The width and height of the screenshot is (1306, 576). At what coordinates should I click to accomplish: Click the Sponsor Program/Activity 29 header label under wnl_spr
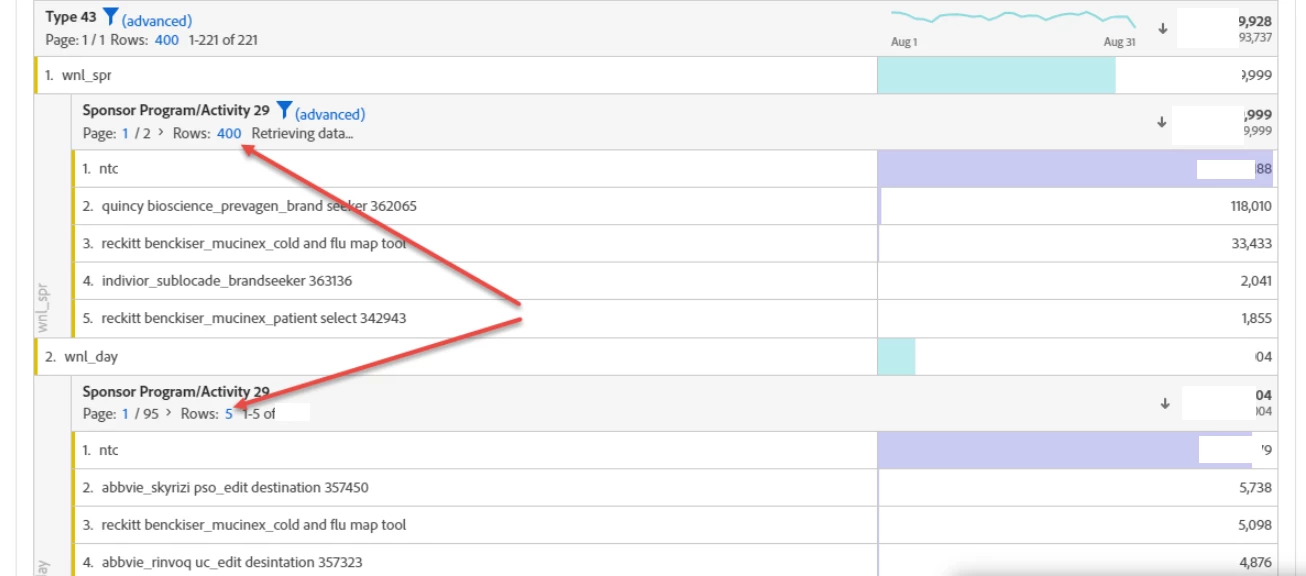point(176,110)
